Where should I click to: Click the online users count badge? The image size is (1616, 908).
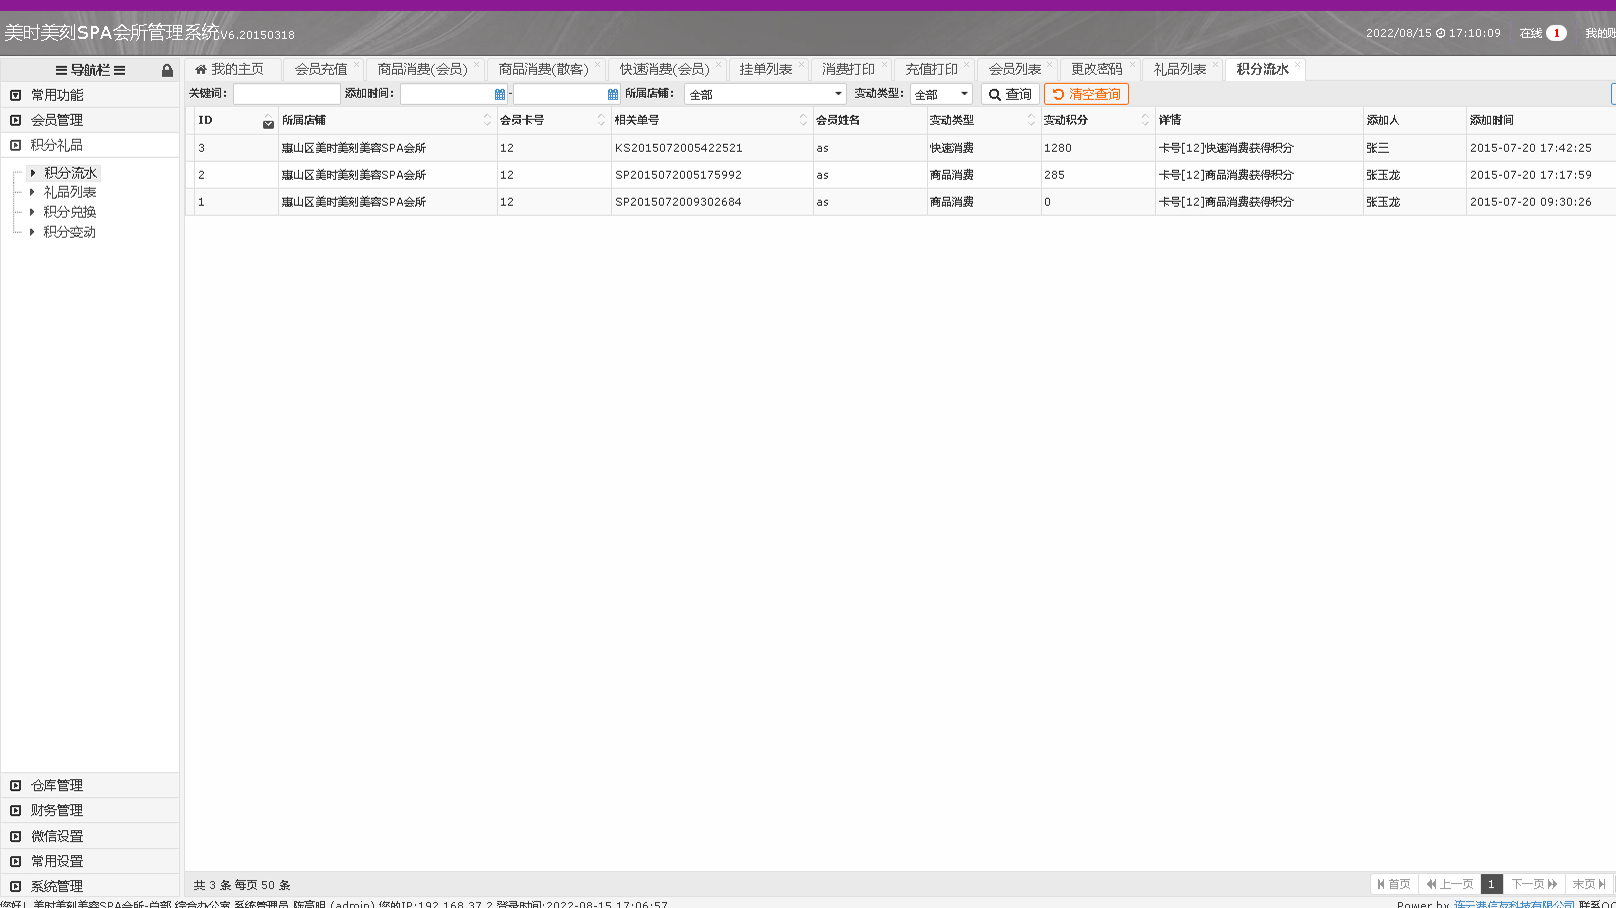coord(1556,33)
